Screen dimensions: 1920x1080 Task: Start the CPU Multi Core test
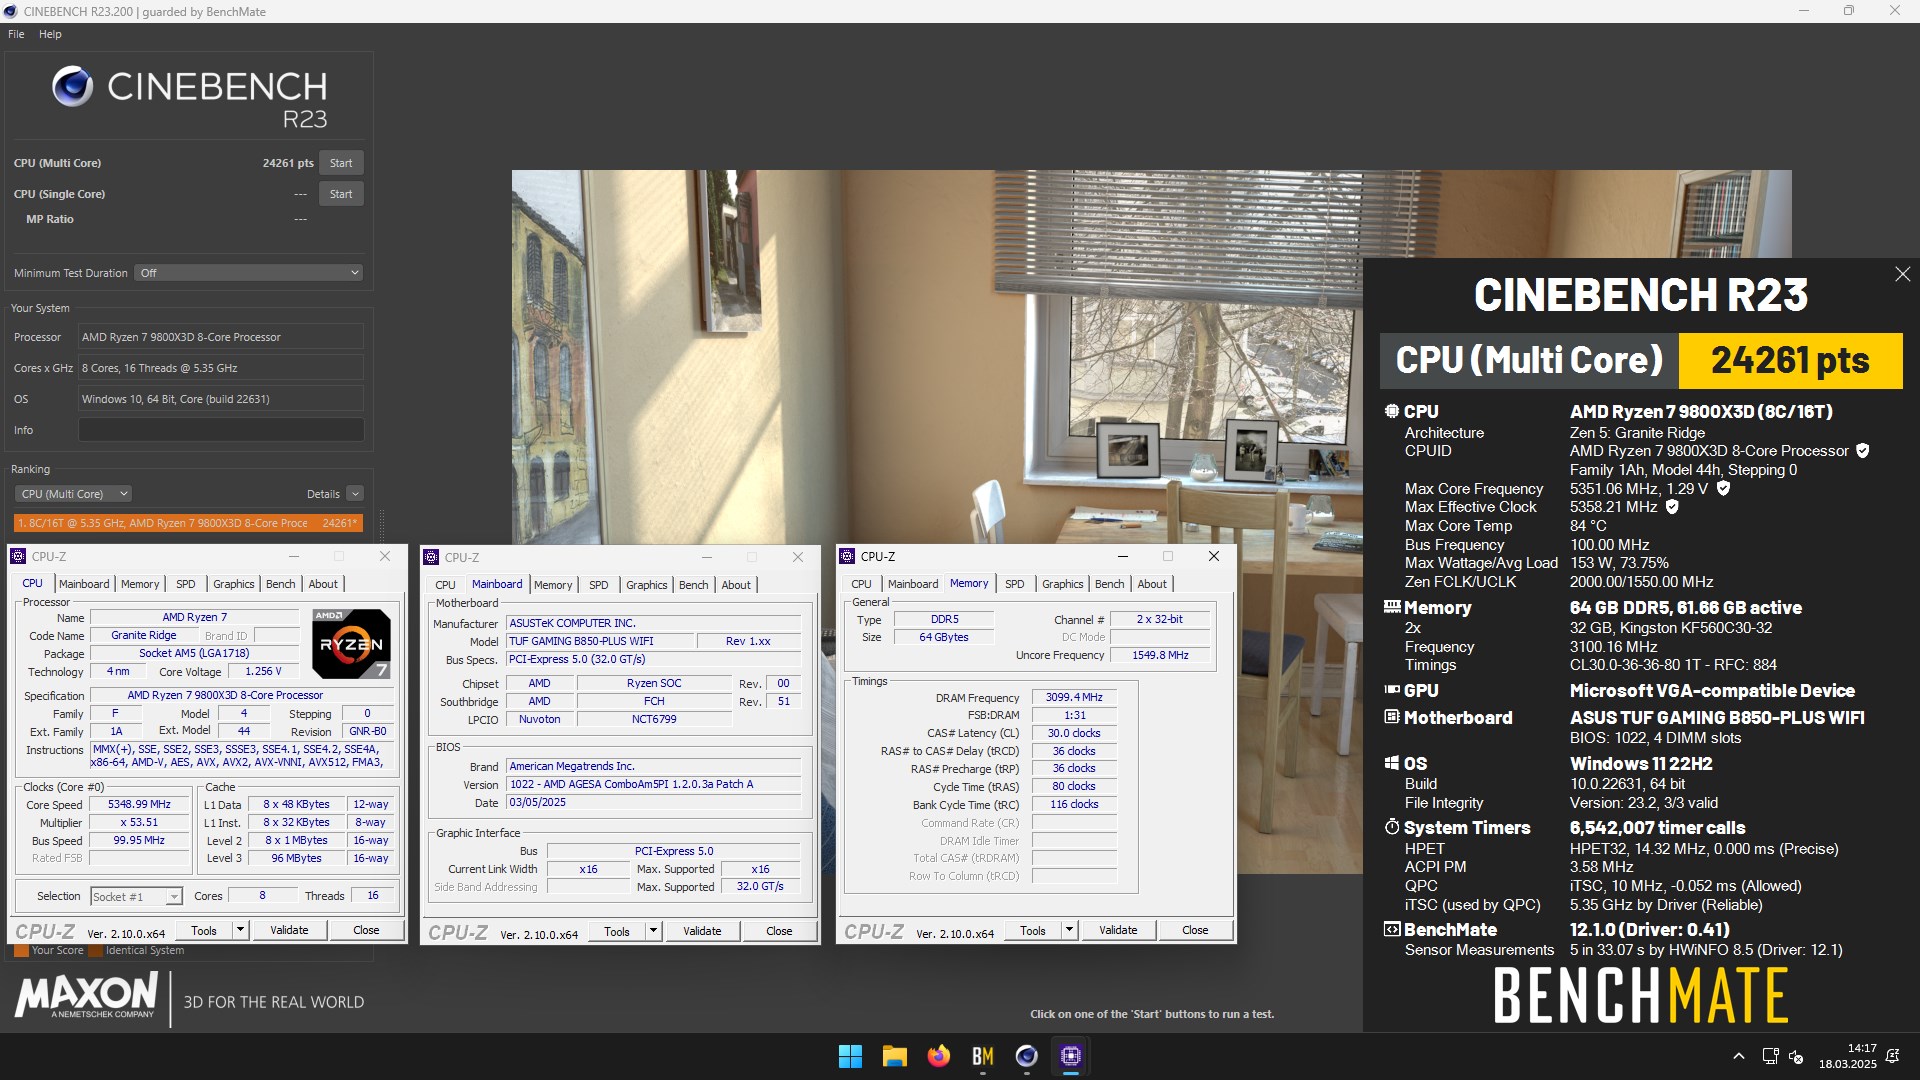(341, 163)
